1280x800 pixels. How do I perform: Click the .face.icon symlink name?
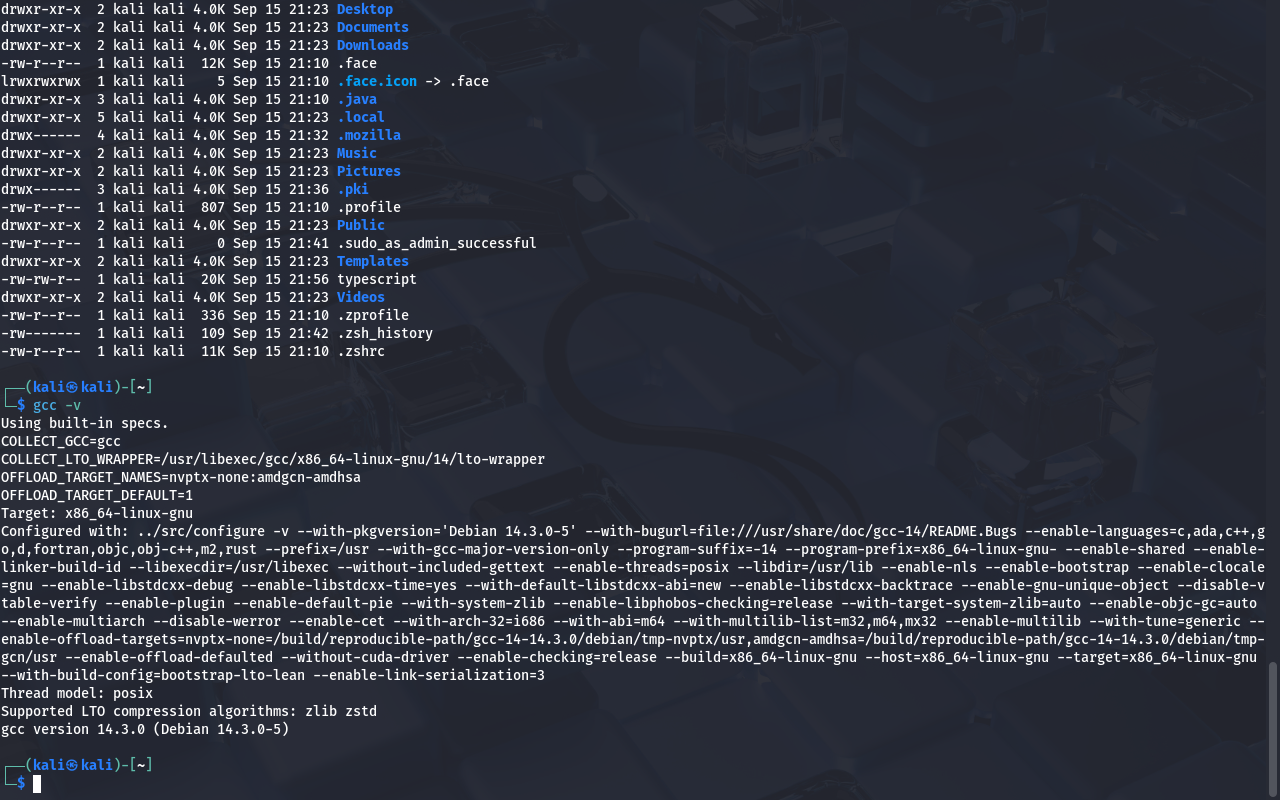(377, 81)
